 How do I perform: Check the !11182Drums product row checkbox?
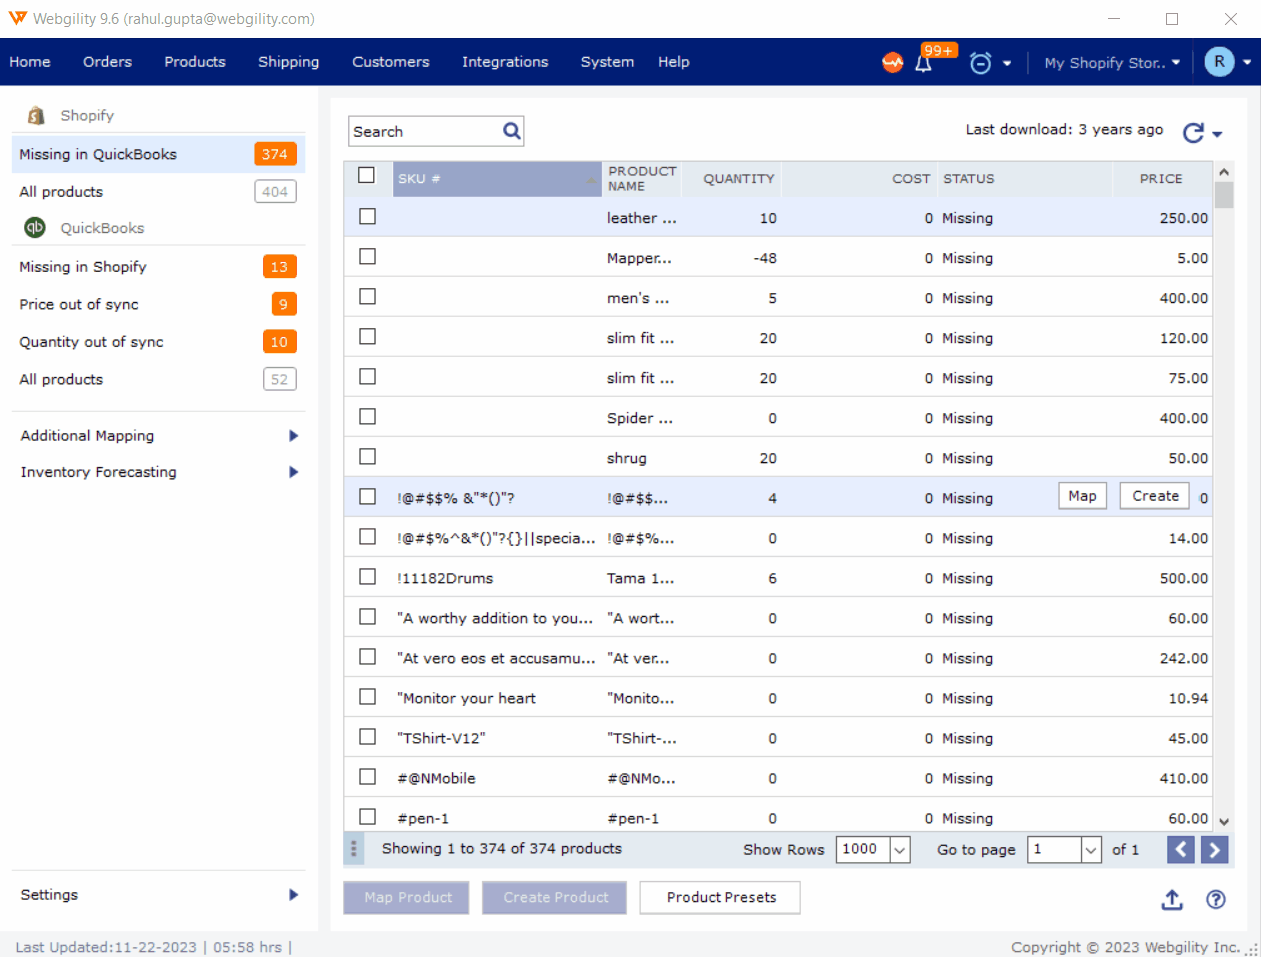(x=368, y=577)
